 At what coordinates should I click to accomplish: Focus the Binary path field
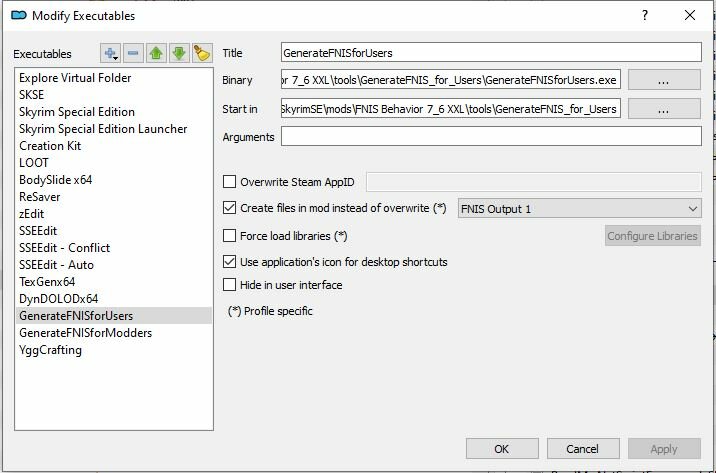pyautogui.click(x=451, y=80)
